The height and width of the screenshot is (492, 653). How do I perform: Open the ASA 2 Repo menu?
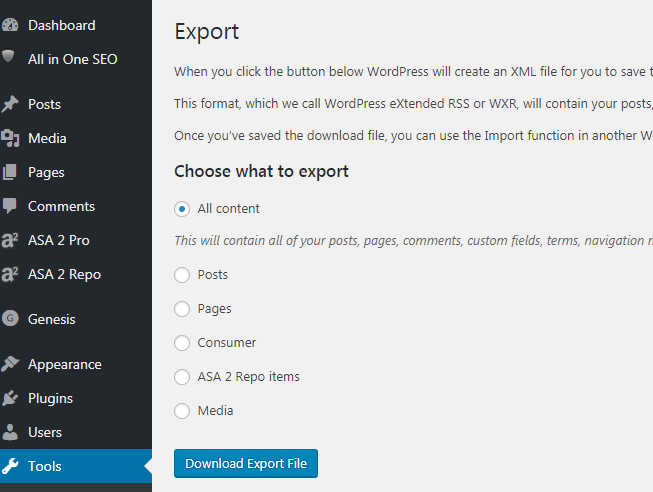pyautogui.click(x=65, y=275)
